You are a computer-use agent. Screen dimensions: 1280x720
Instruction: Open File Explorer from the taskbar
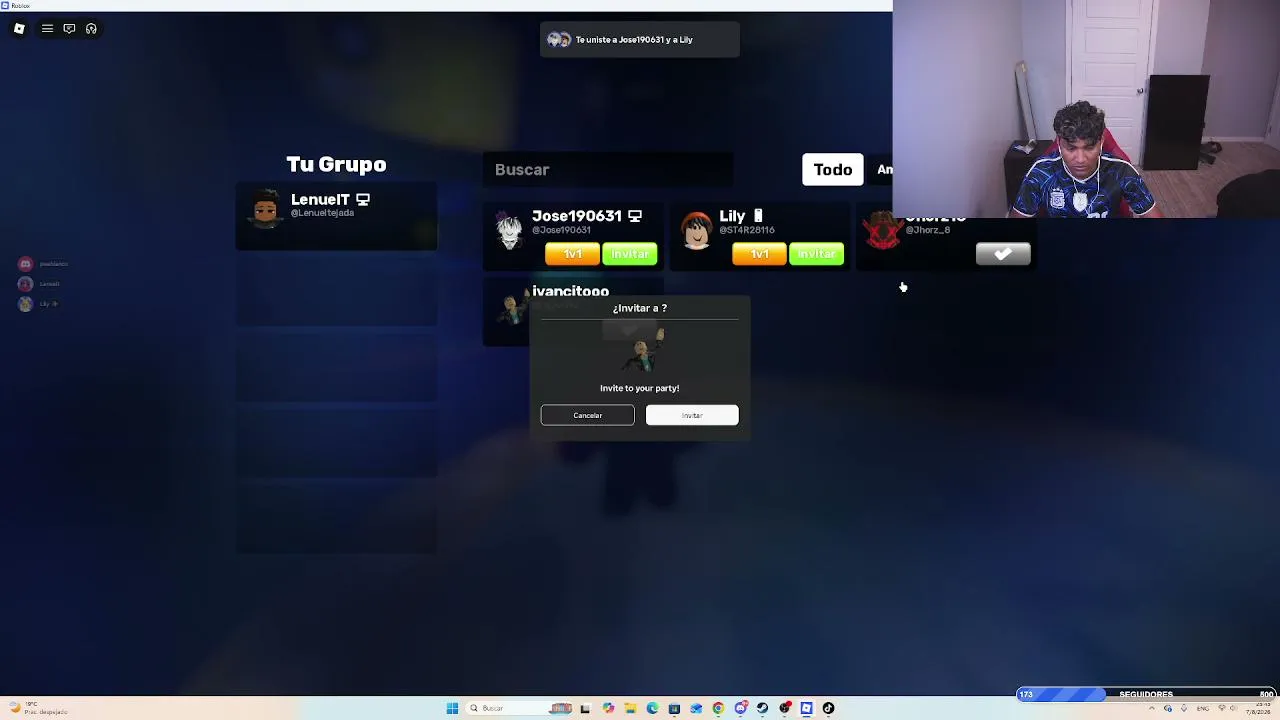click(630, 709)
